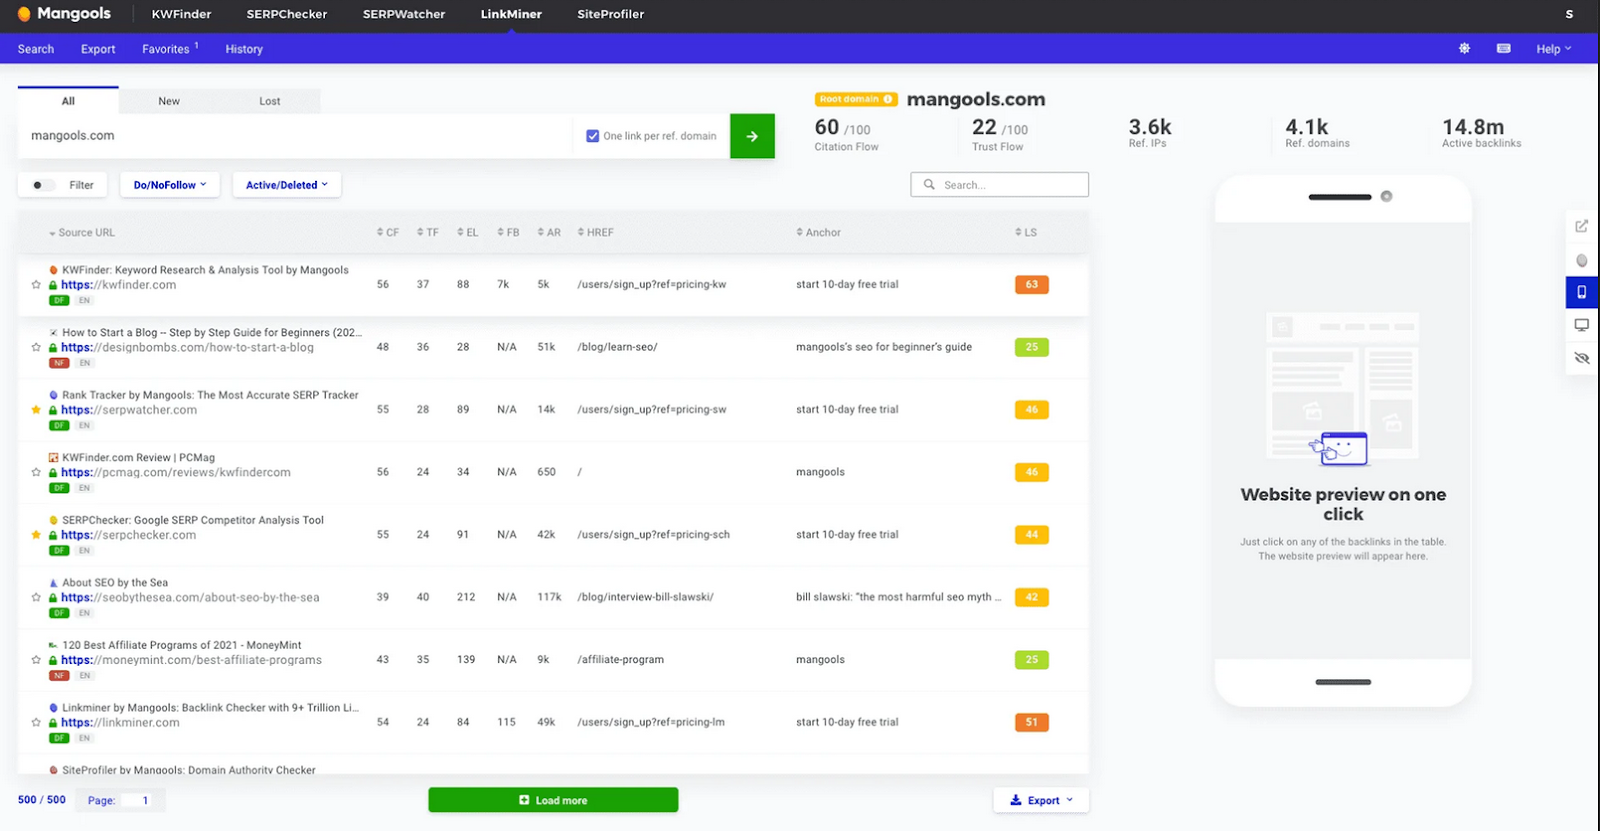1600x831 pixels.
Task: Switch to SiteProfiler tool
Action: tap(611, 14)
